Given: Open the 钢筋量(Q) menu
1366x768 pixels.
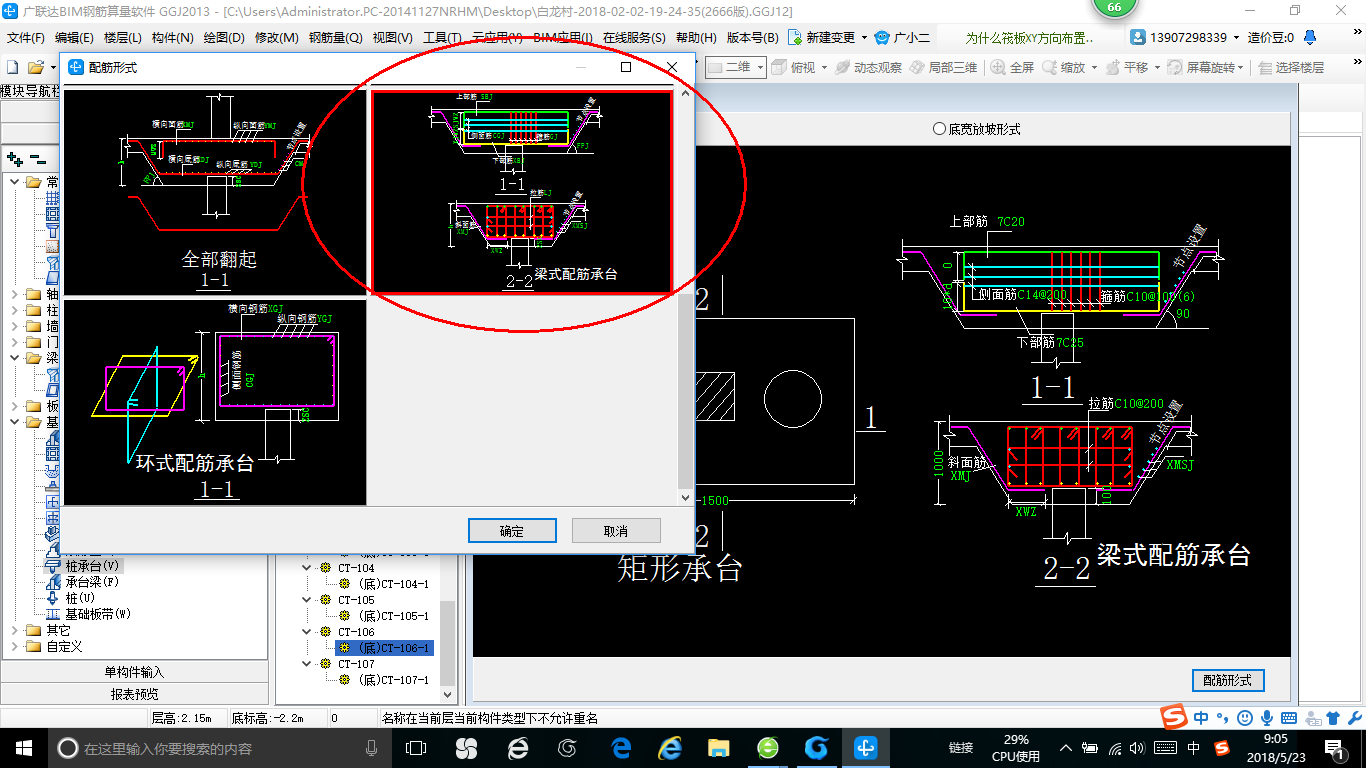Looking at the screenshot, I should pos(335,38).
